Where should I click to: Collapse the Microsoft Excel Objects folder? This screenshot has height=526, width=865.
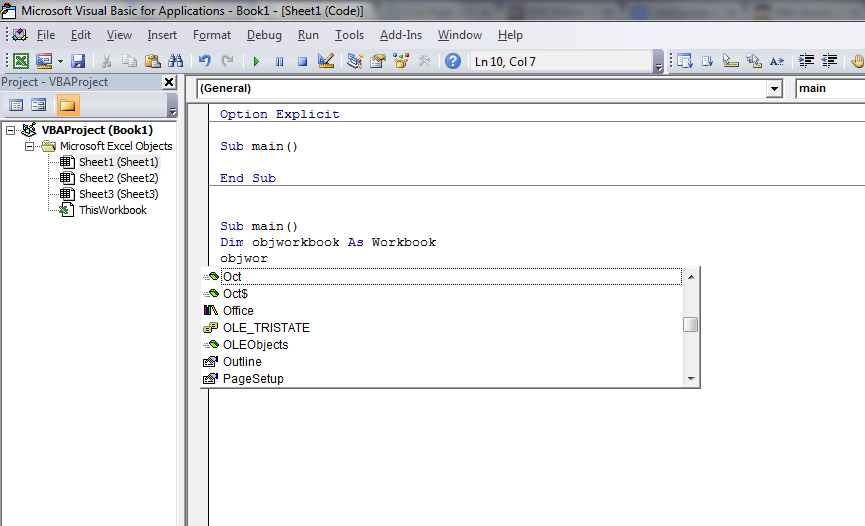coord(29,146)
